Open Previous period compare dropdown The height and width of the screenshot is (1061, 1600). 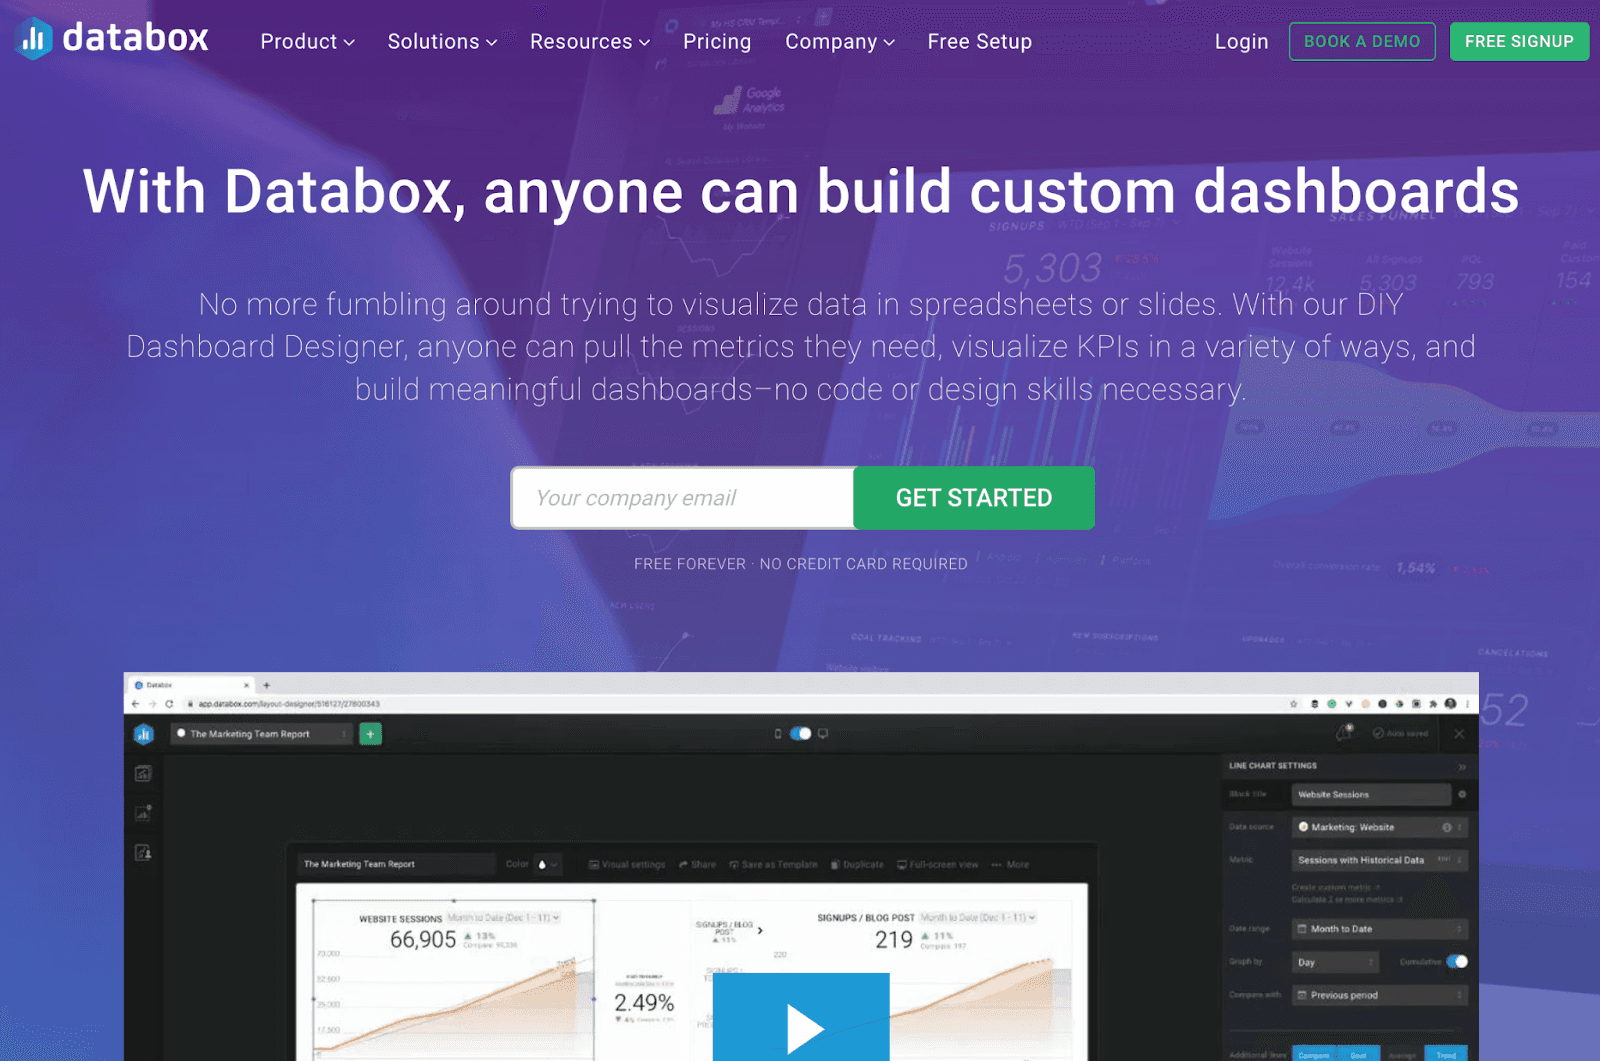tap(1379, 995)
